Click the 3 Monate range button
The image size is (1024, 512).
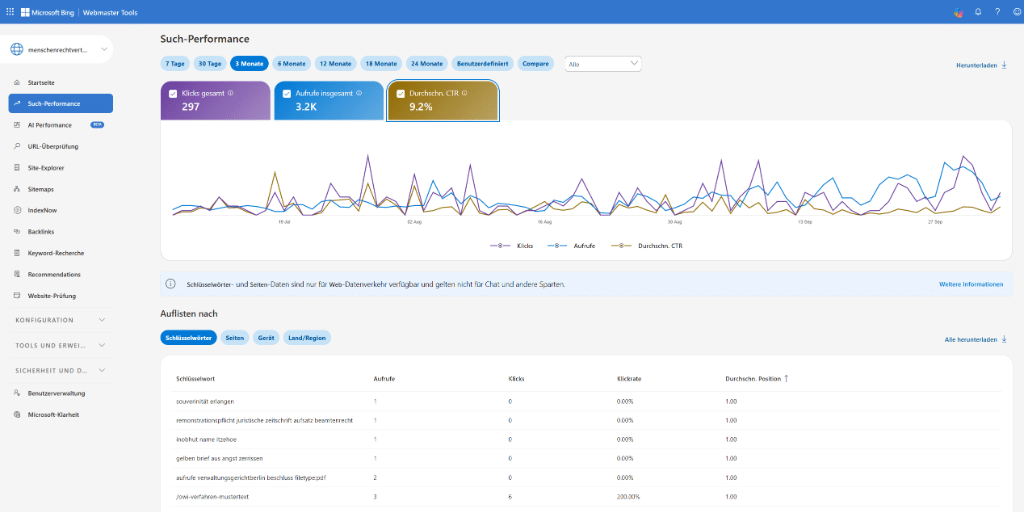click(x=249, y=63)
